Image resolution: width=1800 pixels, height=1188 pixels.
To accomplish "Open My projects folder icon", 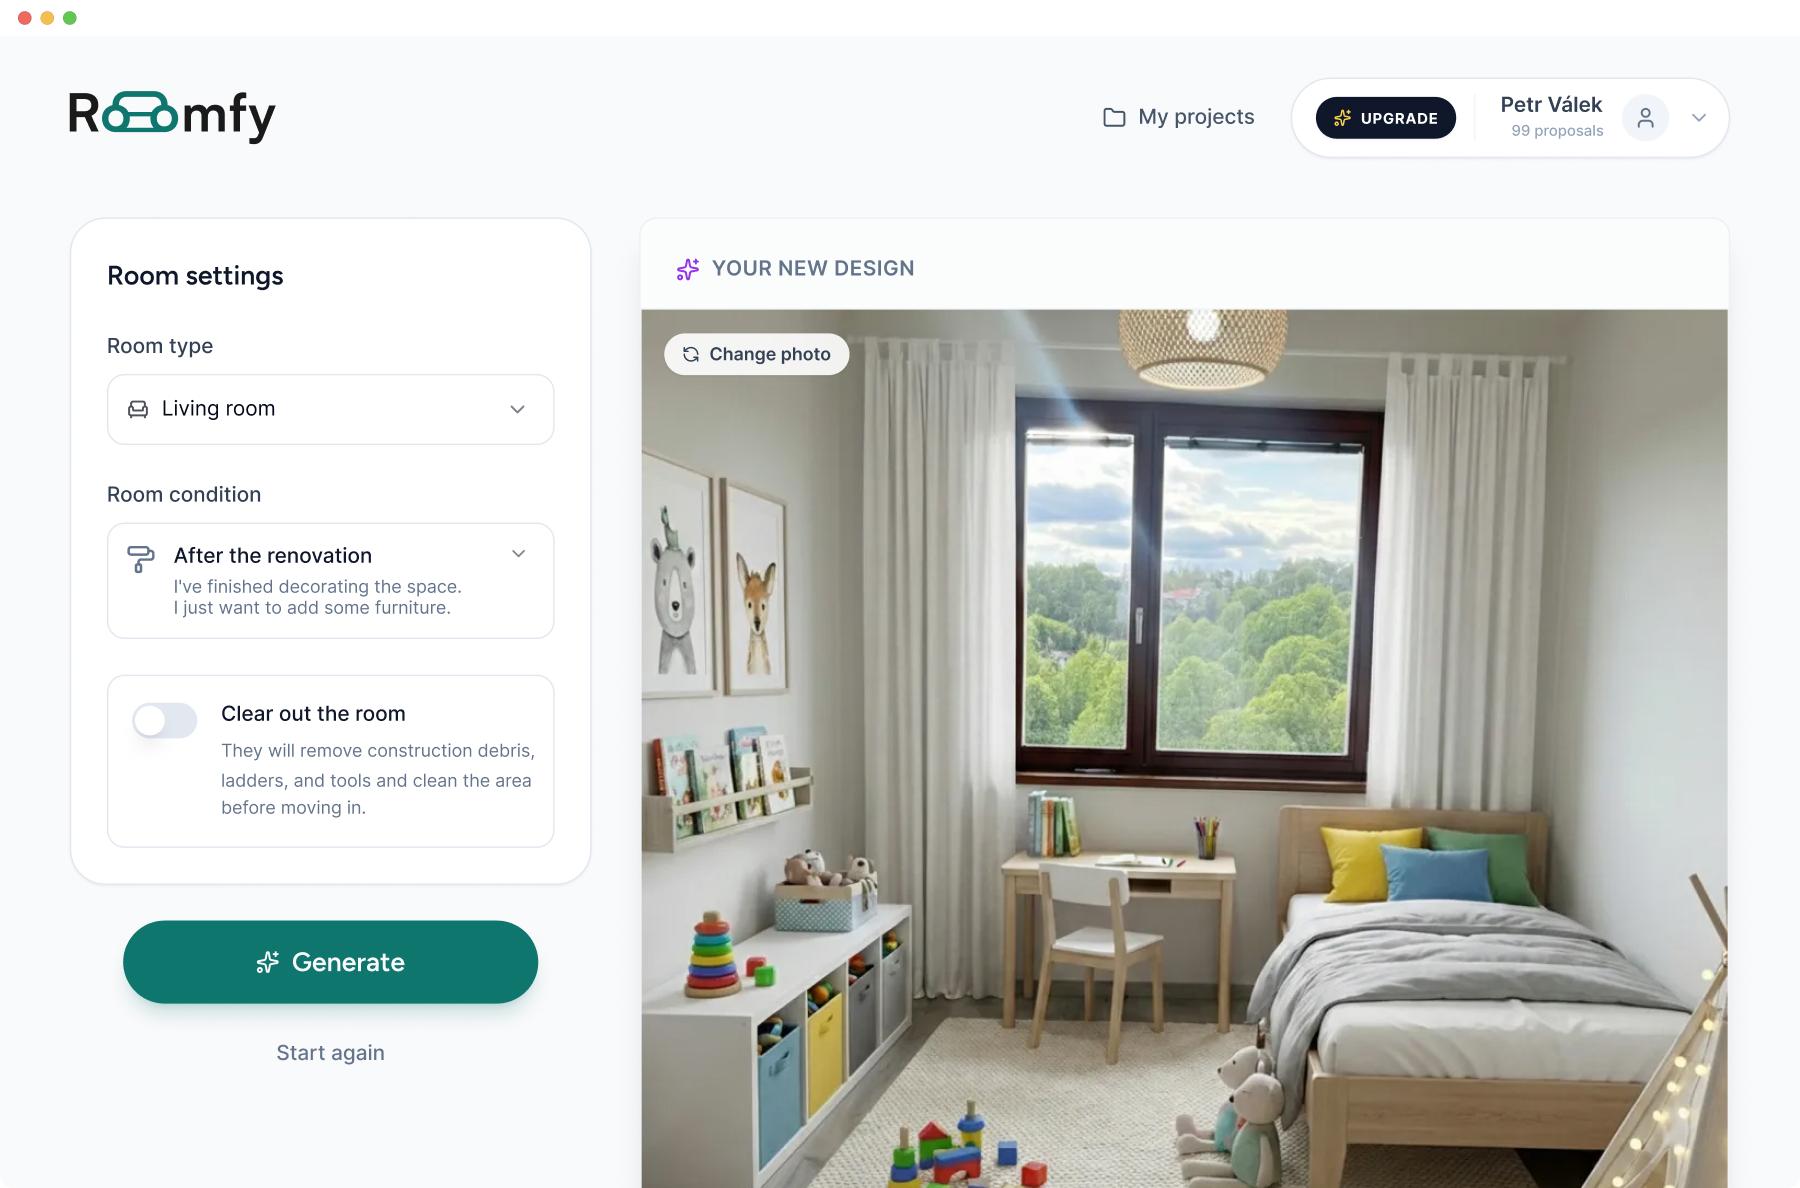I will pyautogui.click(x=1114, y=117).
